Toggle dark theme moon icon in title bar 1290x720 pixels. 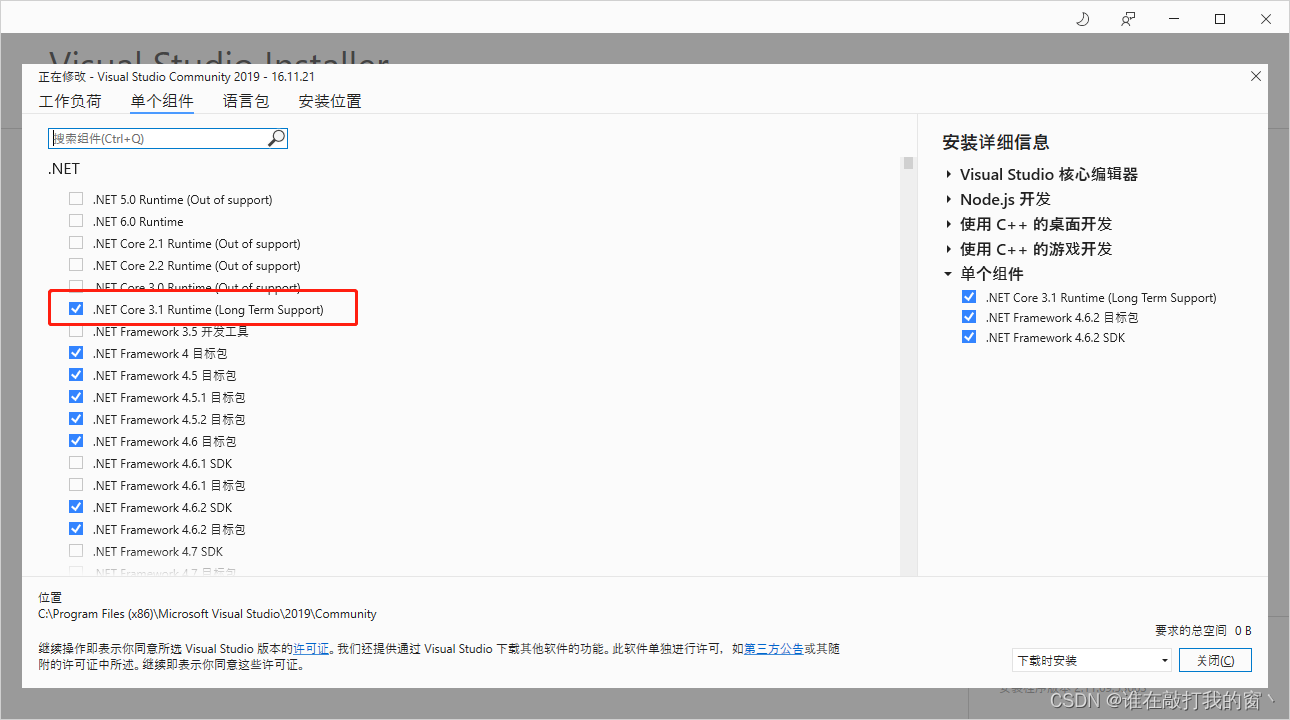pyautogui.click(x=1082, y=18)
